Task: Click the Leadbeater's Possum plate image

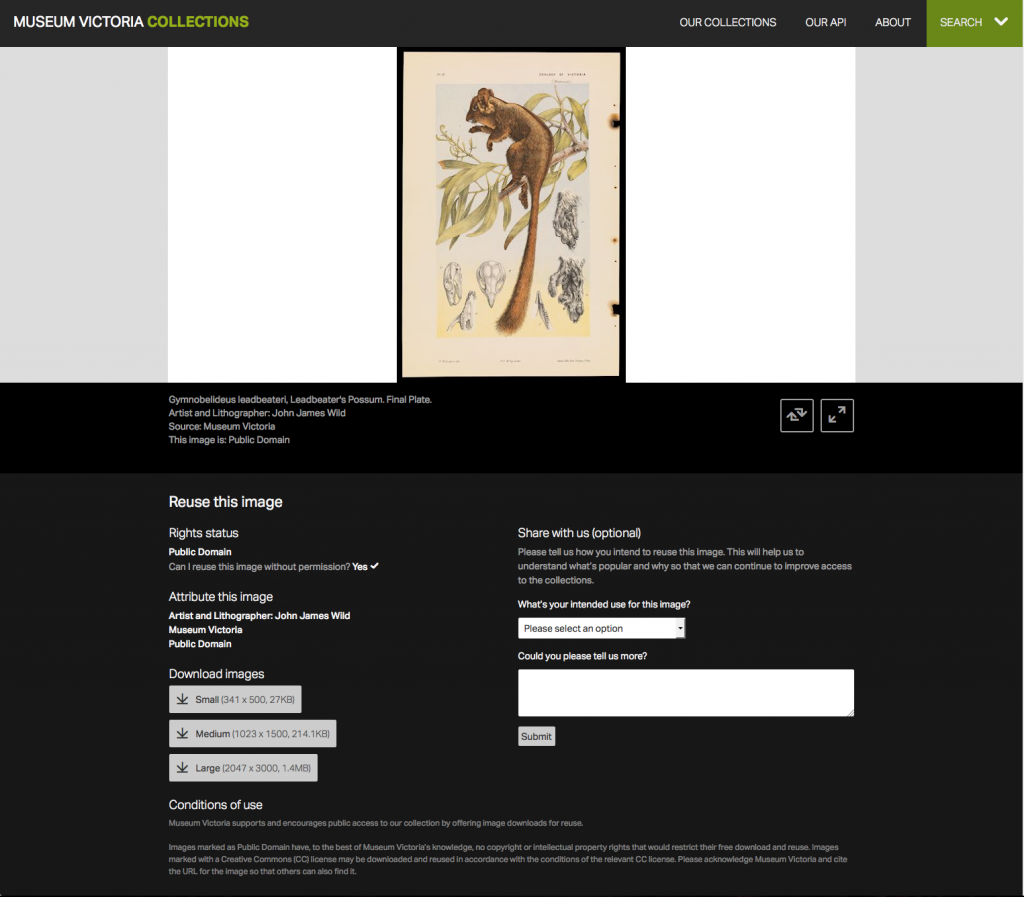Action: pos(511,214)
